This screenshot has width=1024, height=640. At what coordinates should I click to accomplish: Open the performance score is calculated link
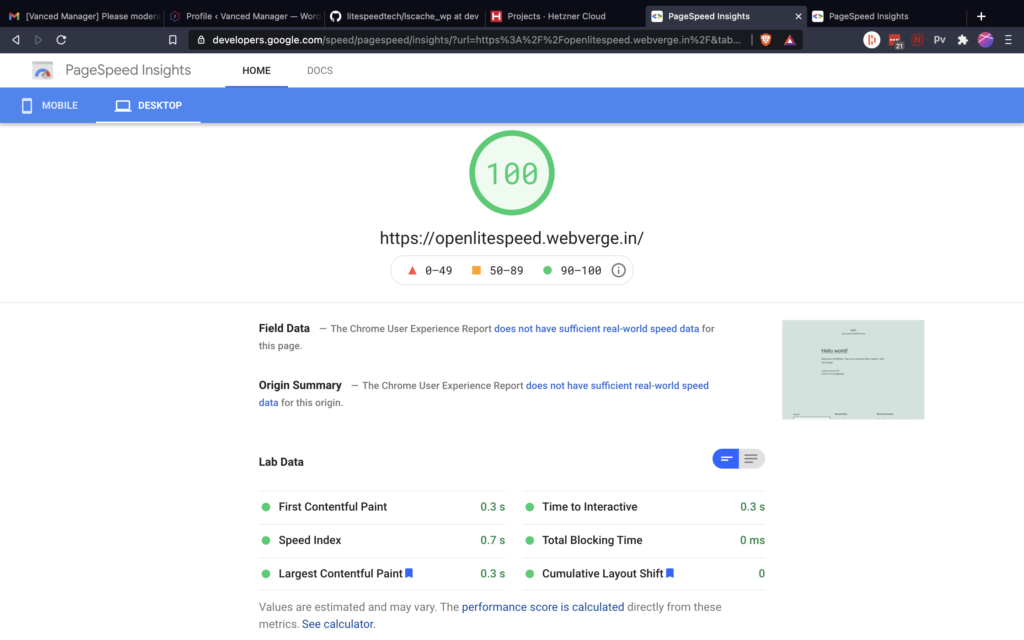tap(543, 606)
